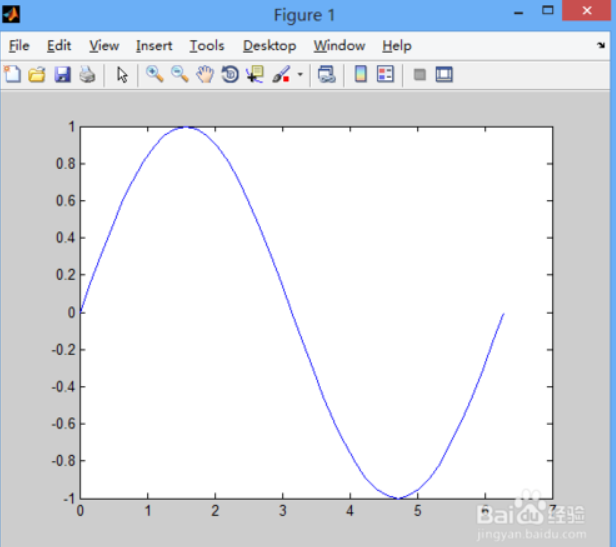Select the Pan hand tool
616x547 pixels.
click(x=205, y=74)
